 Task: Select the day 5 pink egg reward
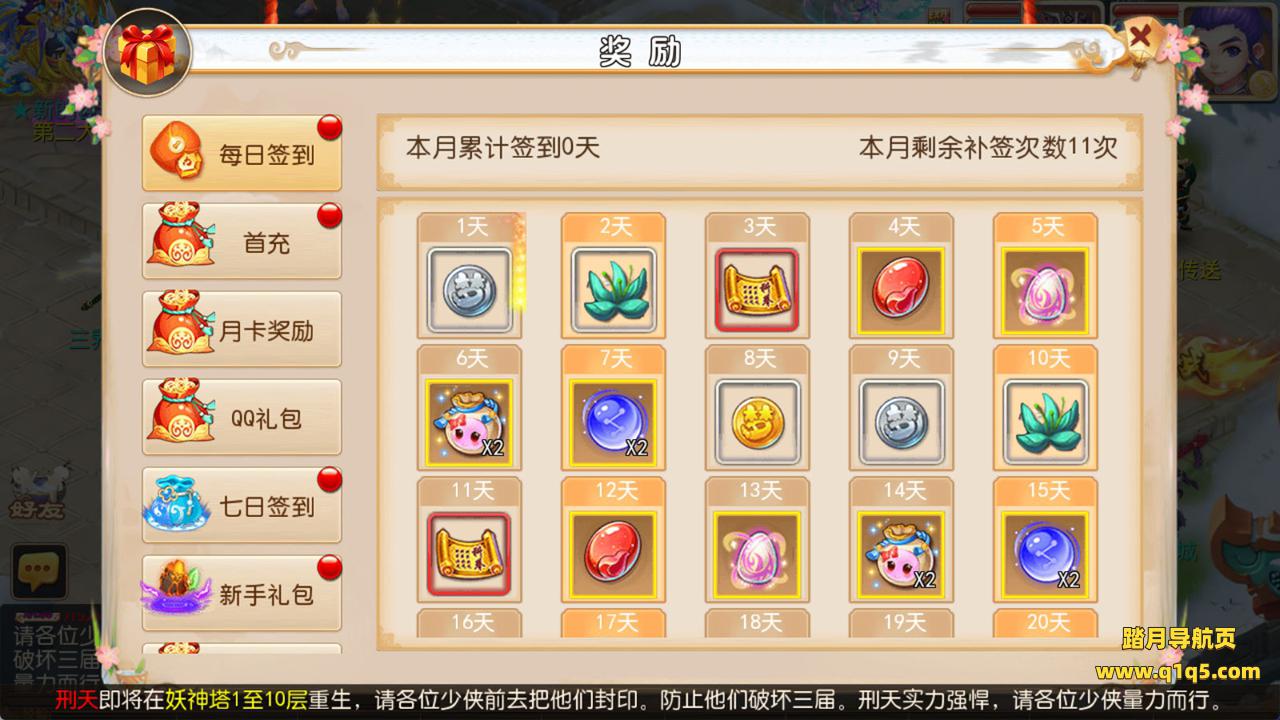pos(1045,290)
